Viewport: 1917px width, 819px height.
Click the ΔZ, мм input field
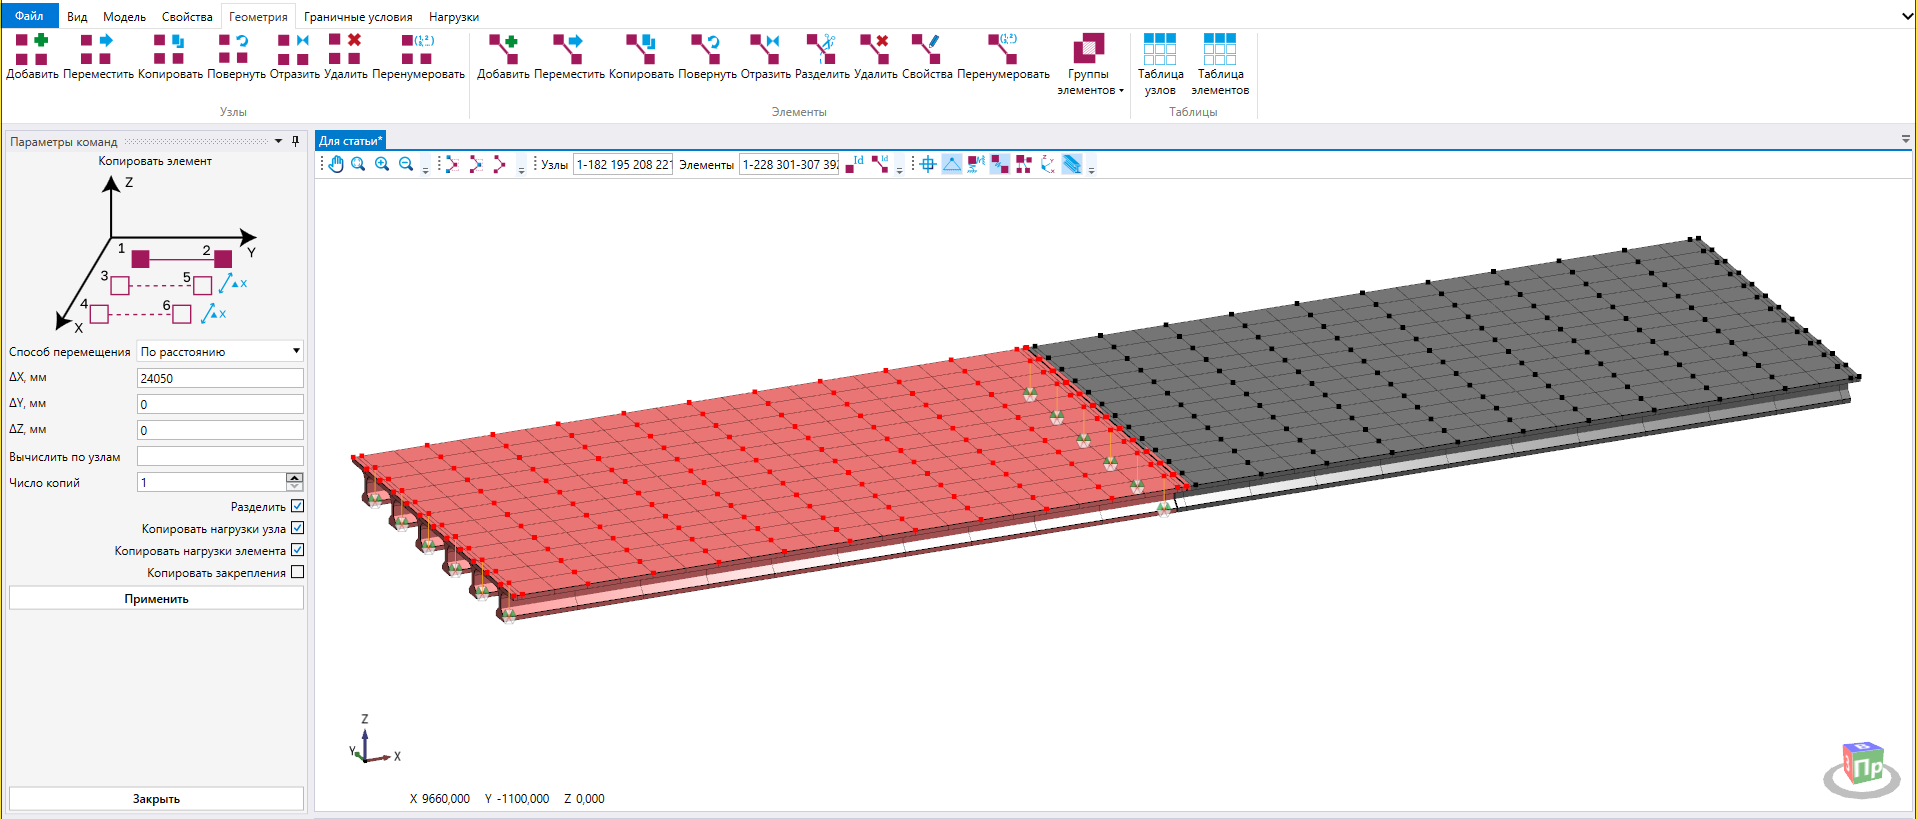point(220,430)
